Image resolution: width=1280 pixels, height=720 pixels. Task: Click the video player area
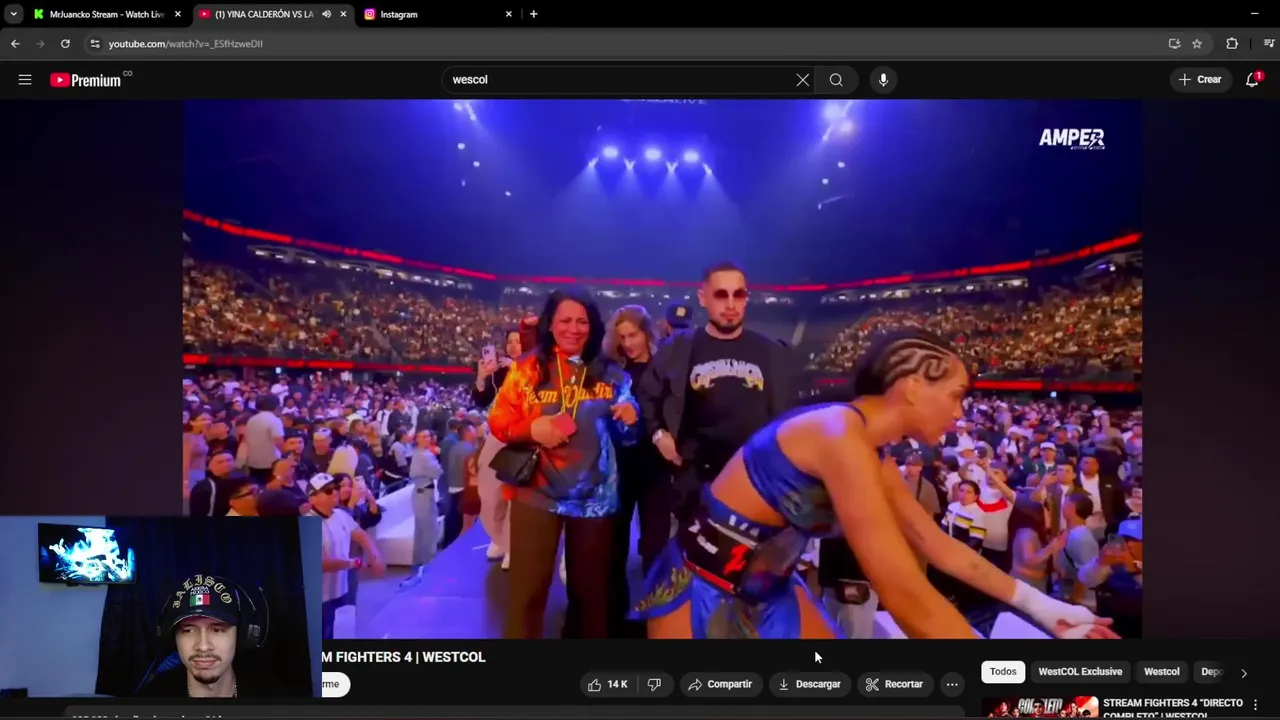[662, 368]
